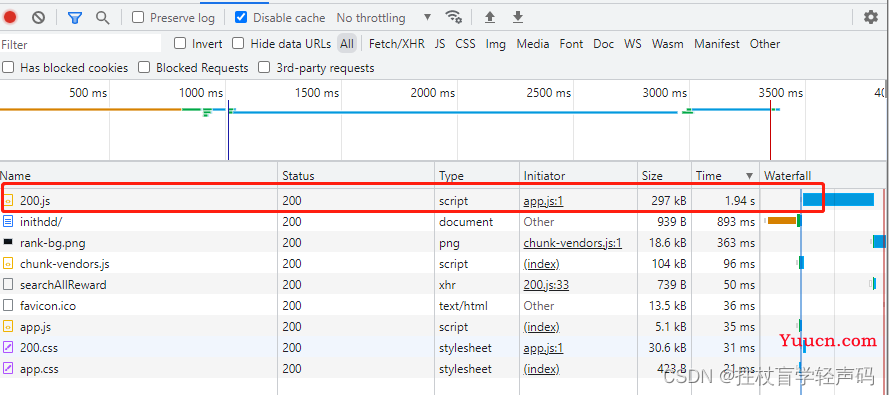Open (index) initiator of app.js row
Viewport: 889px width, 395px height.
coord(541,327)
